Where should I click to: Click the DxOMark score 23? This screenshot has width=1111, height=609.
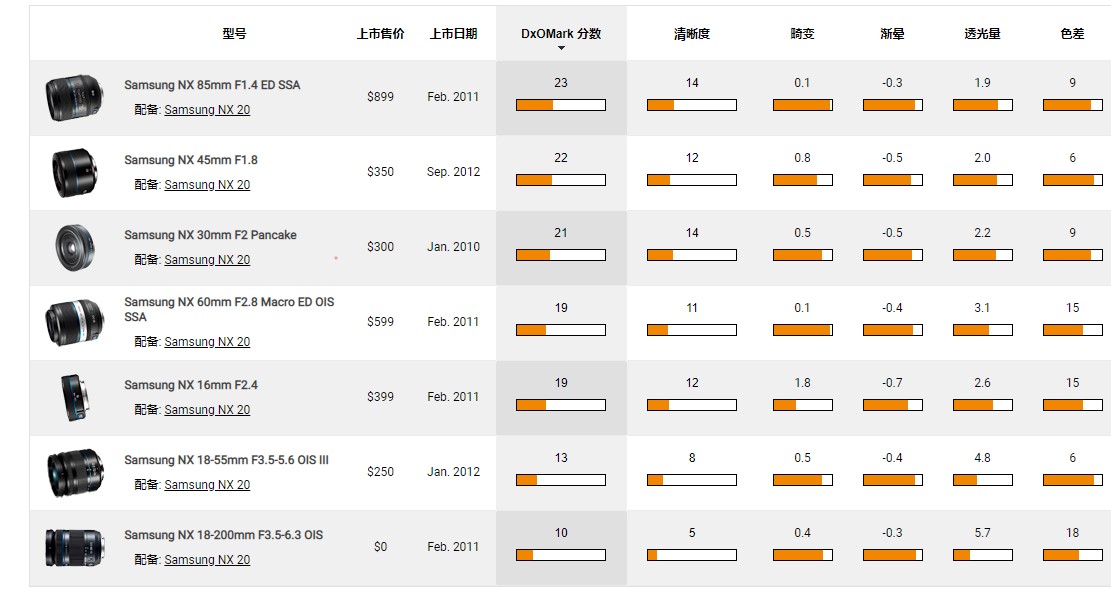(x=561, y=84)
